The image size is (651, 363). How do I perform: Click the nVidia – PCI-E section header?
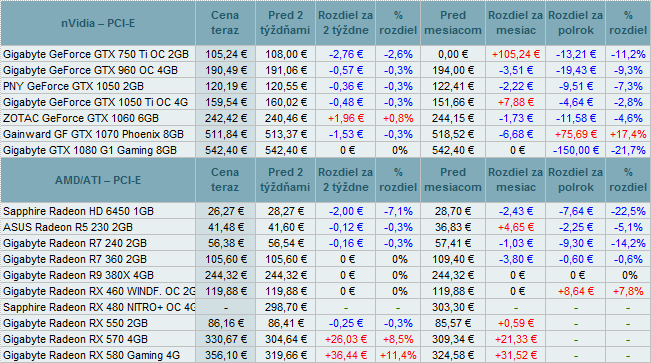[x=98, y=23]
